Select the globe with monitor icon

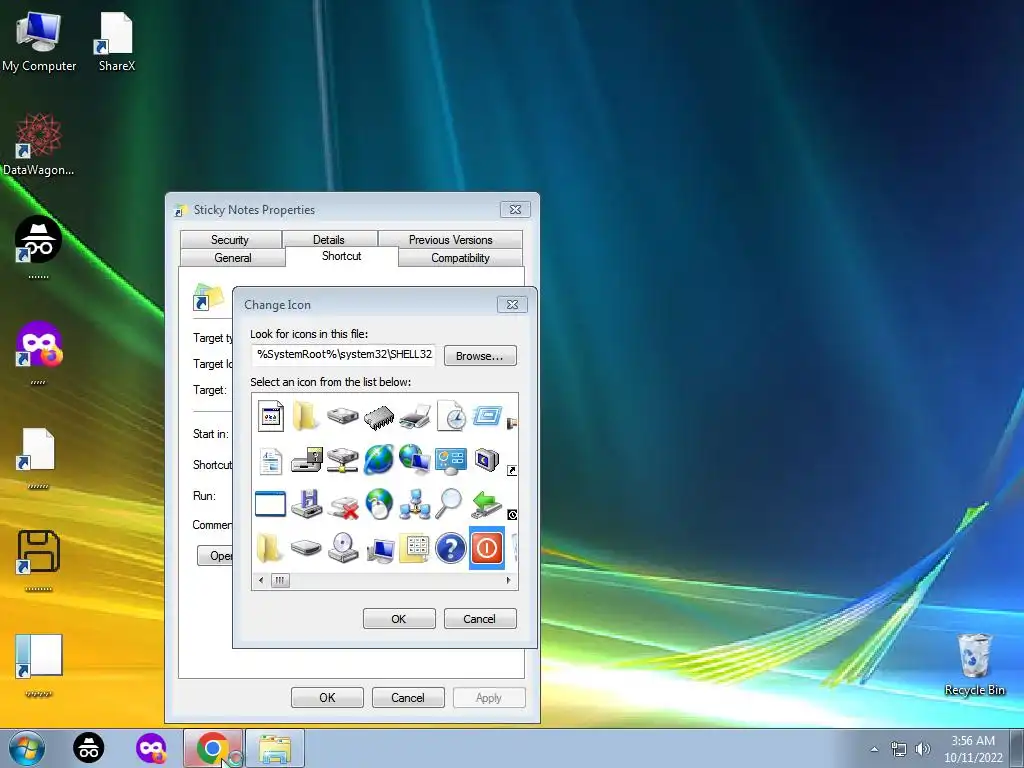click(414, 459)
